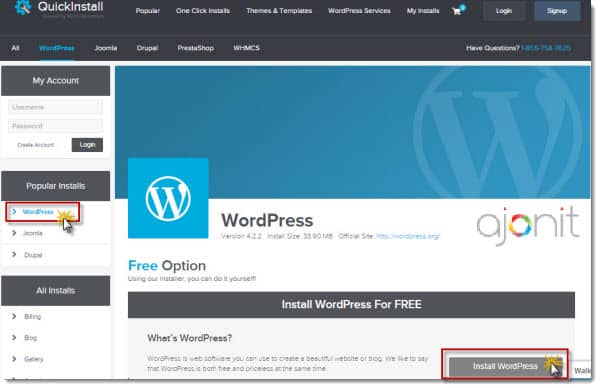Screen dimensions: 600x388
Task: Expand the WordPress chevron in Popular Installs
Action: coord(14,212)
